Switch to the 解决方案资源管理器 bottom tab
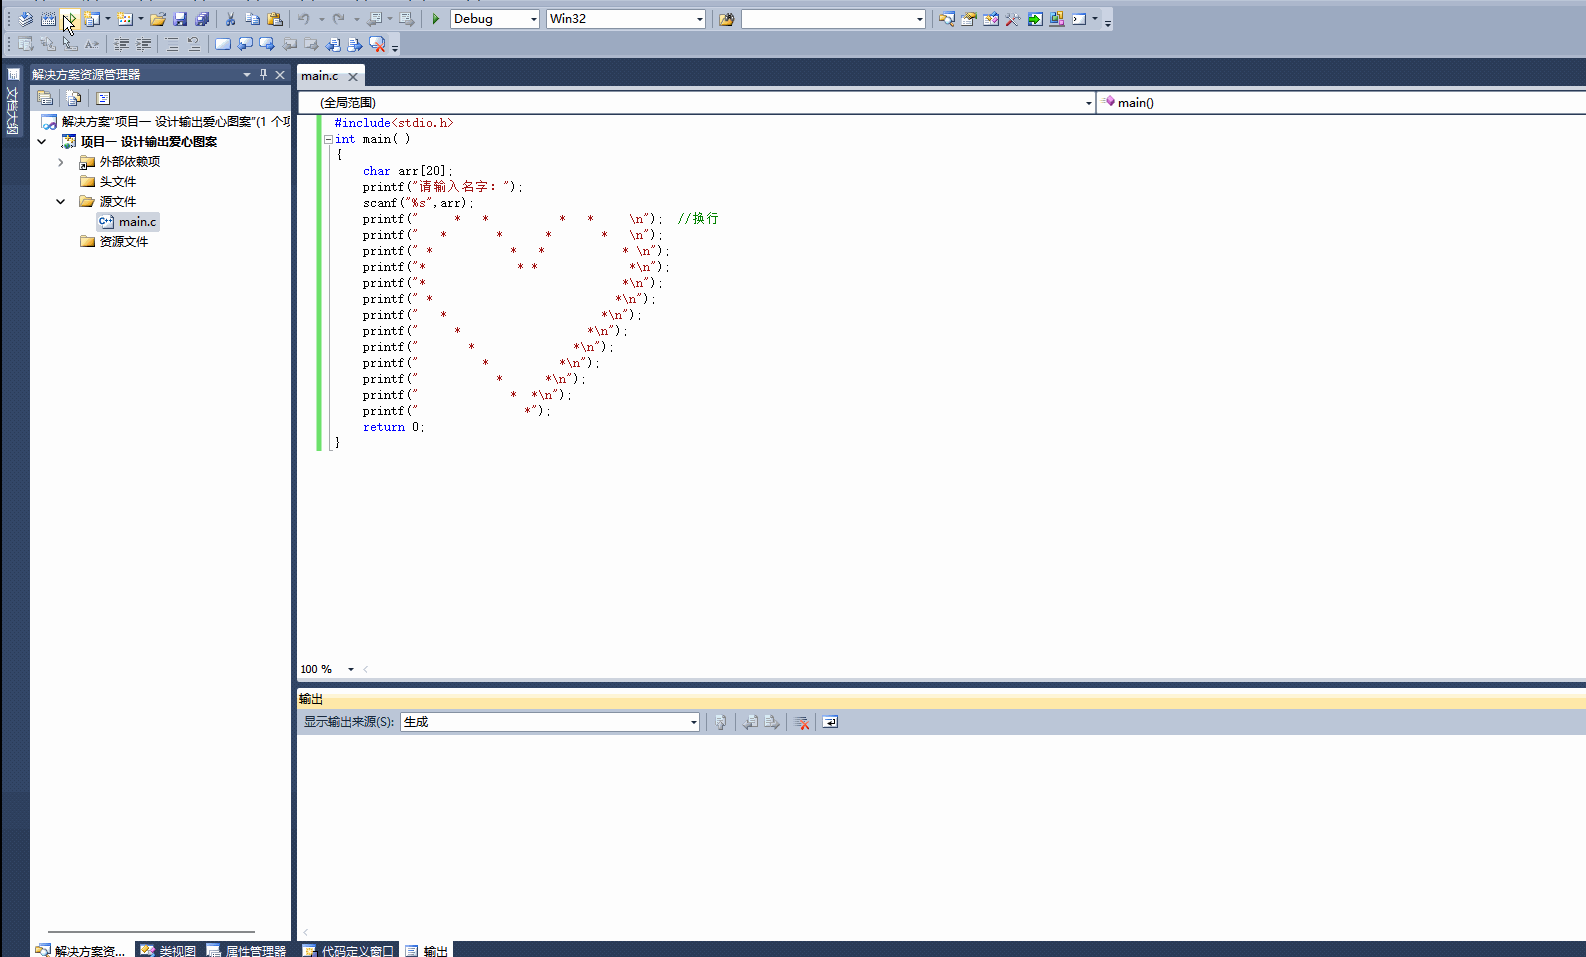This screenshot has height=957, width=1586. (81, 950)
